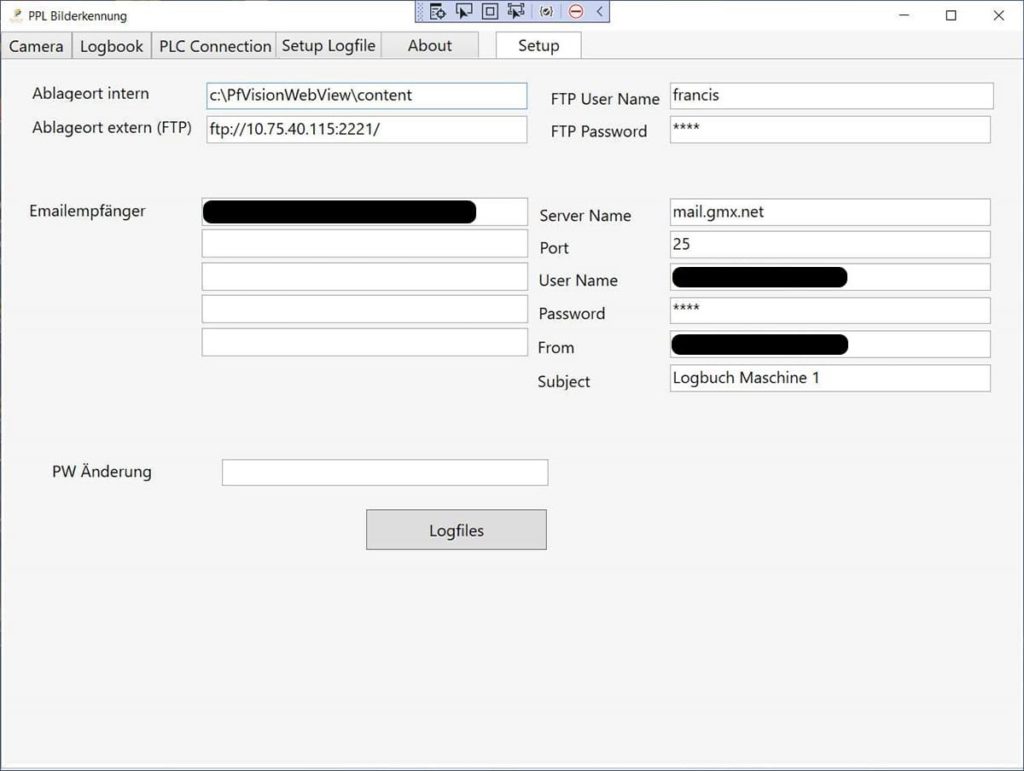The height and width of the screenshot is (771, 1024).
Task: Open Live Visual Tree from debug toolbar
Action: click(437, 12)
